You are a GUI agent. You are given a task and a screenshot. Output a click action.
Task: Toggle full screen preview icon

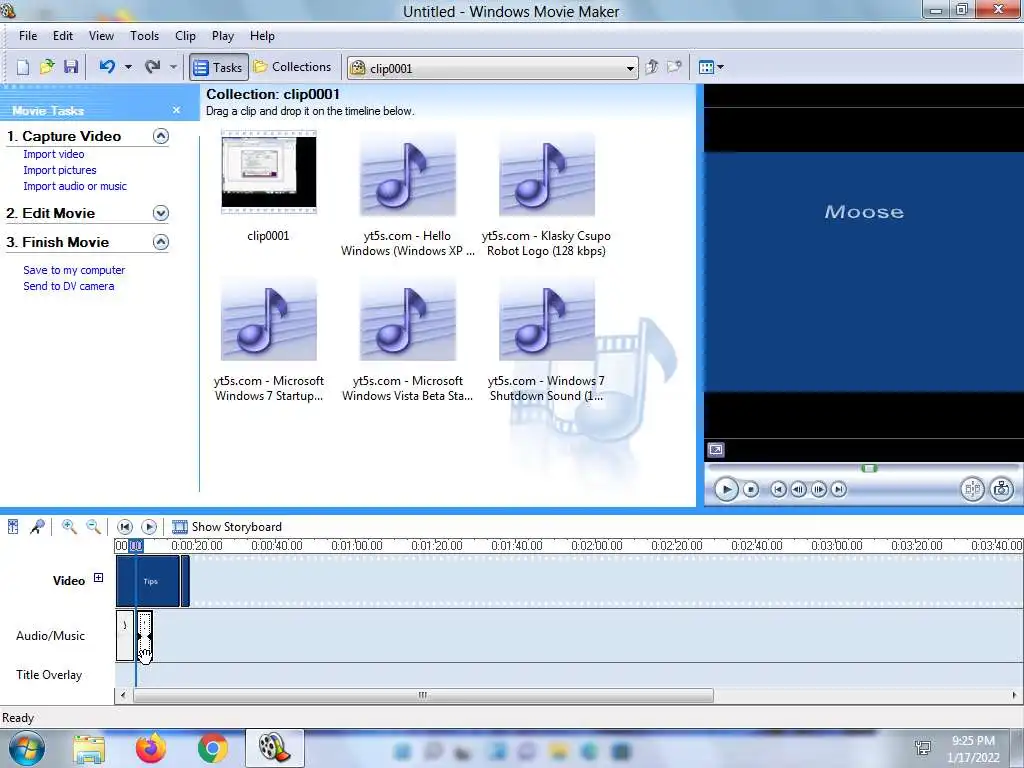click(x=716, y=449)
